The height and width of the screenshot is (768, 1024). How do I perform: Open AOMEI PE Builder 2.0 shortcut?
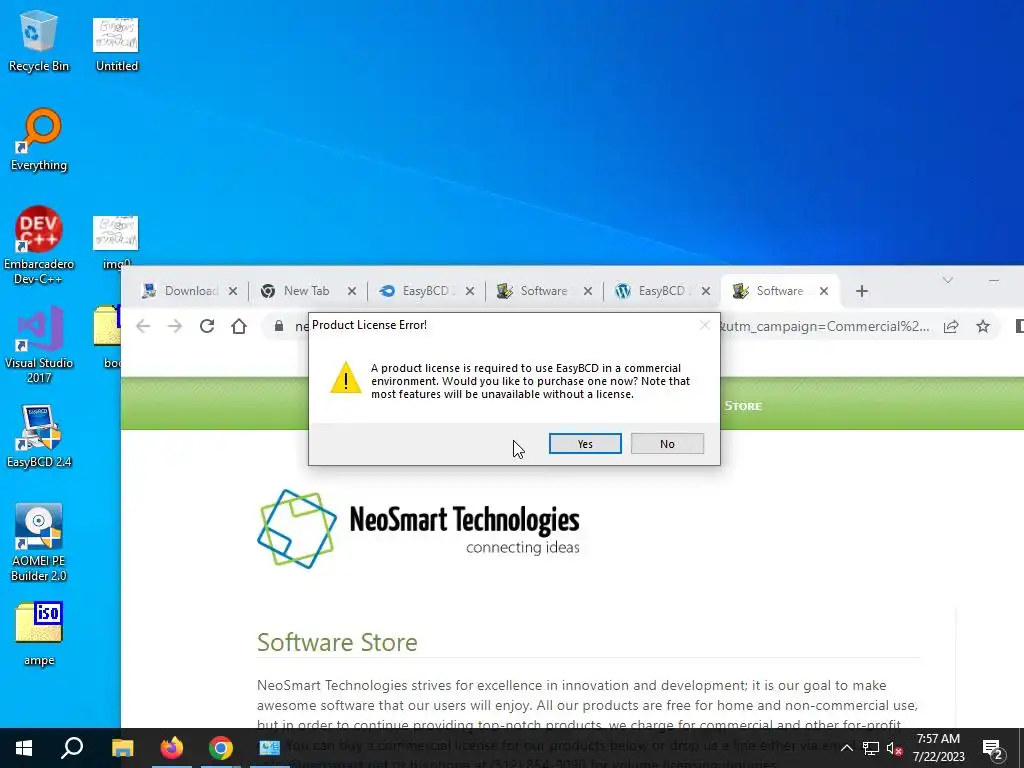coord(39,542)
